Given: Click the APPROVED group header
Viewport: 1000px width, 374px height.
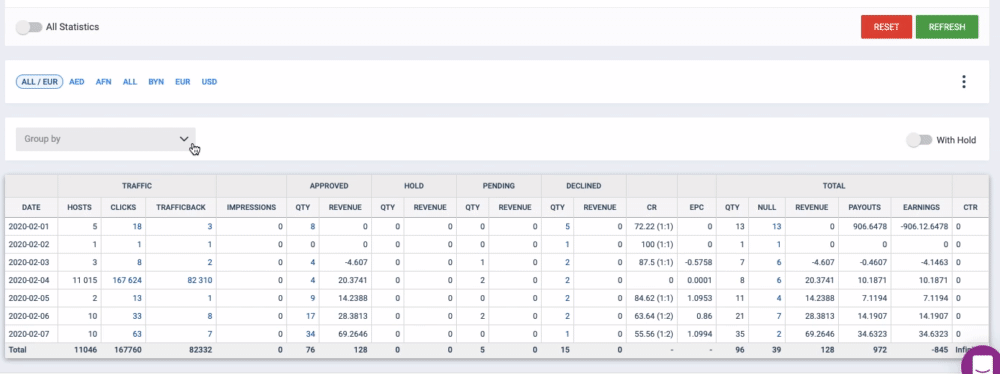Looking at the screenshot, I should click(328, 186).
